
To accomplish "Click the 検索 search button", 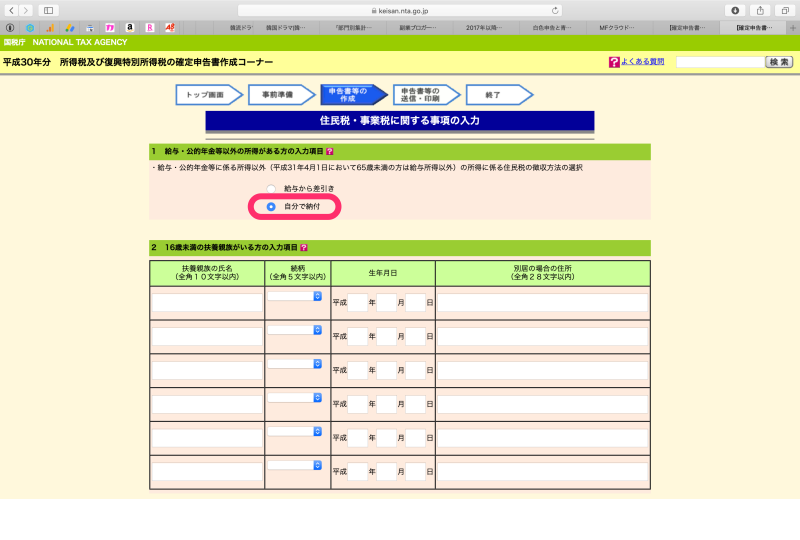I will [x=779, y=62].
